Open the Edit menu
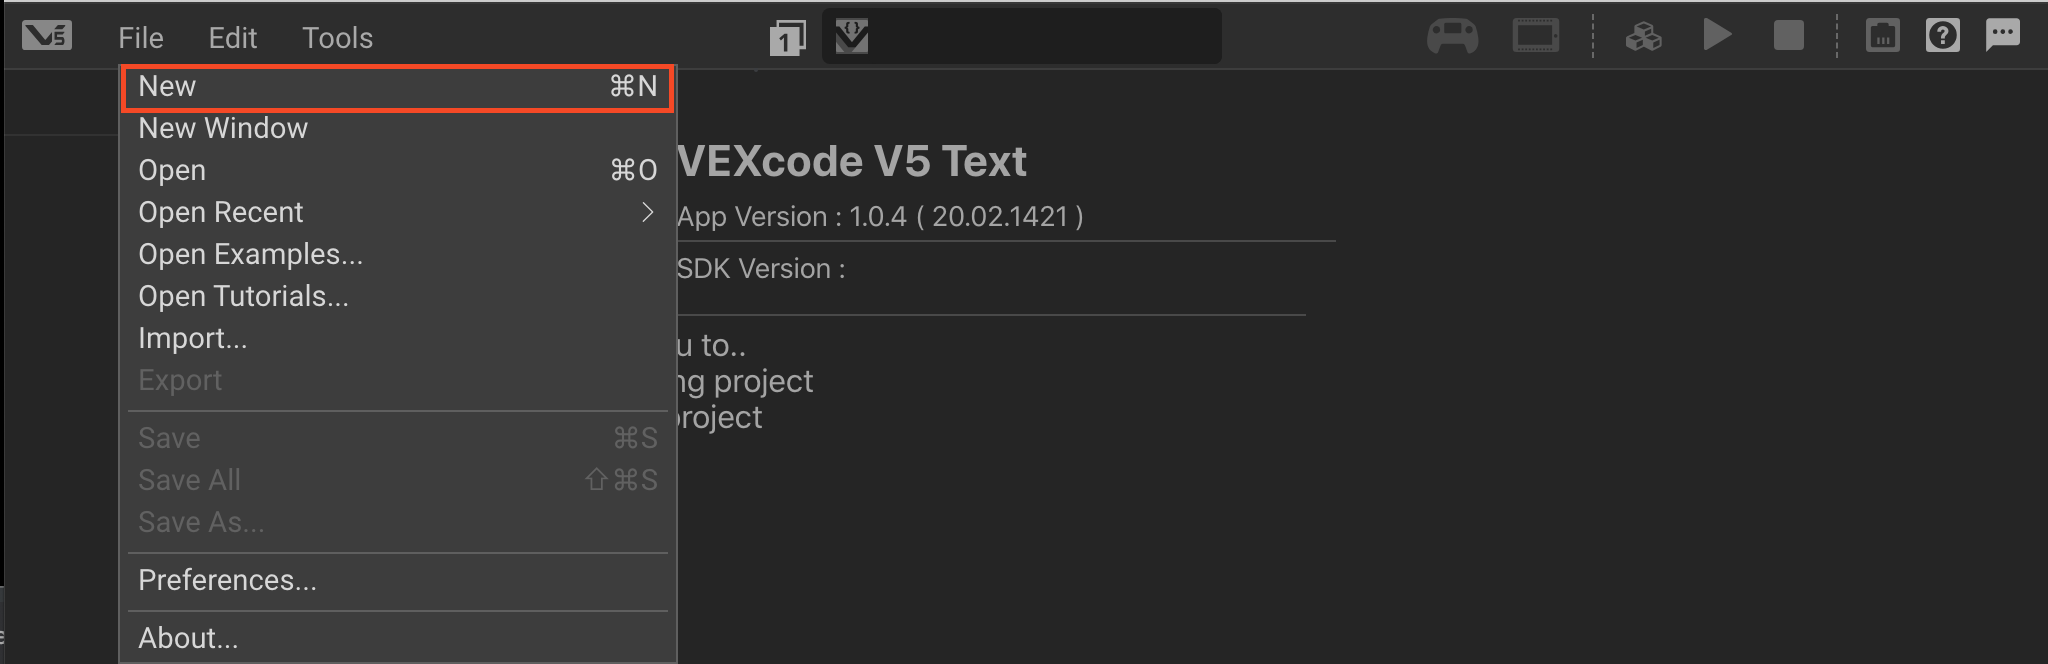The width and height of the screenshot is (2048, 664). [x=232, y=37]
